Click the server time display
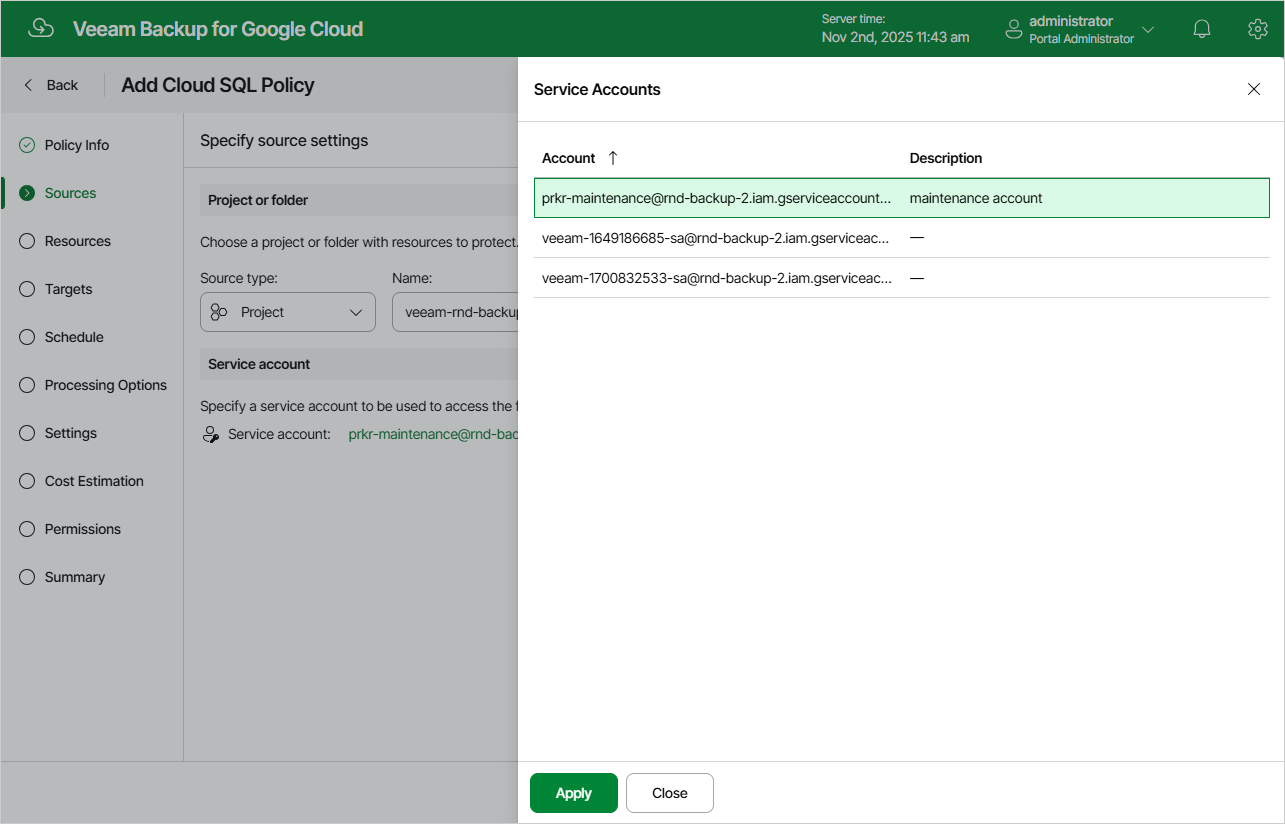The height and width of the screenshot is (824, 1285). [x=895, y=29]
